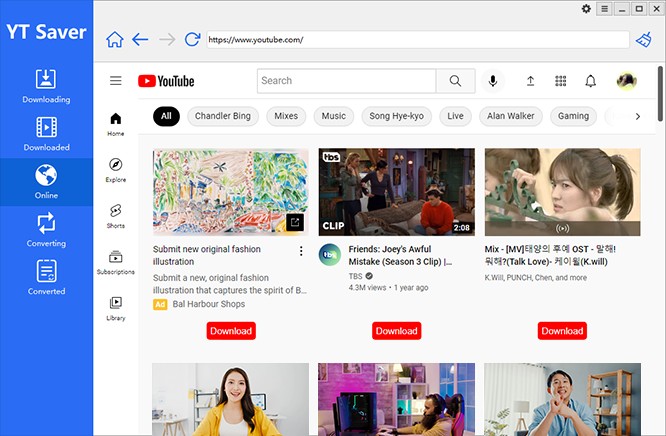Click 'K.Will, PUNCH, Chen, and more' text
This screenshot has width=666, height=436.
536,277
